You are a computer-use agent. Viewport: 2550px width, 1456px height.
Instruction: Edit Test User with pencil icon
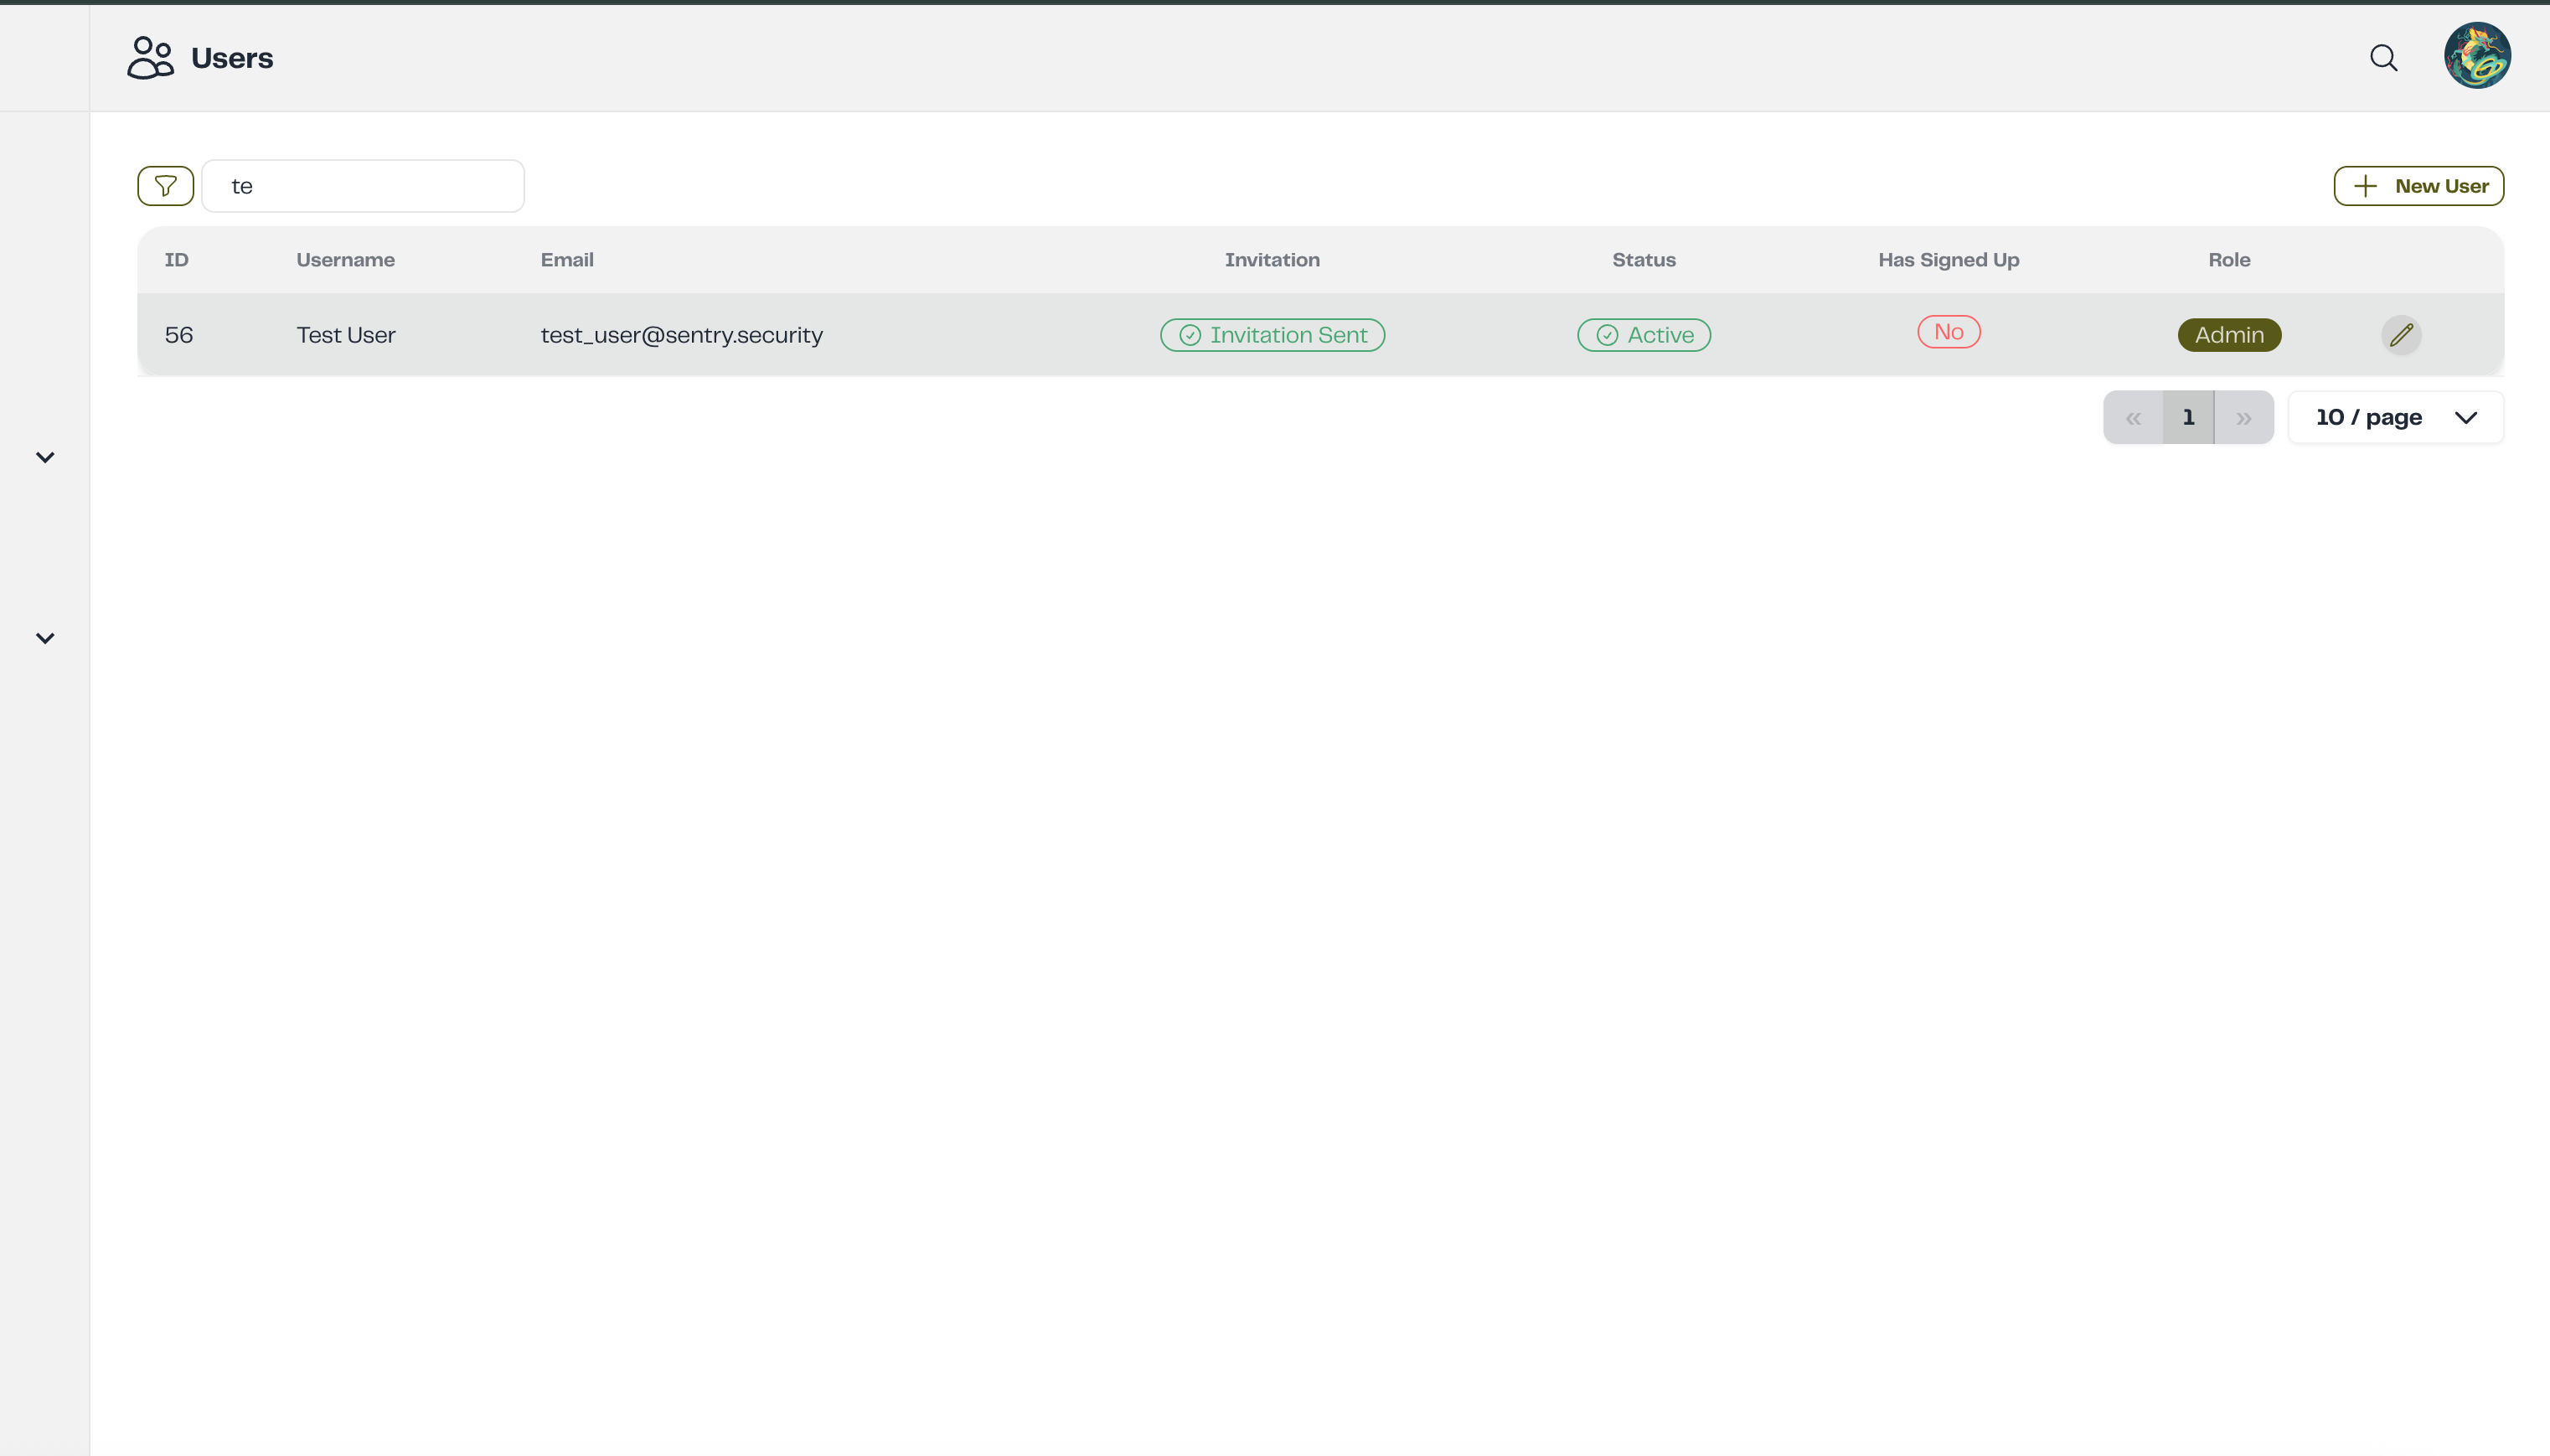click(2400, 335)
